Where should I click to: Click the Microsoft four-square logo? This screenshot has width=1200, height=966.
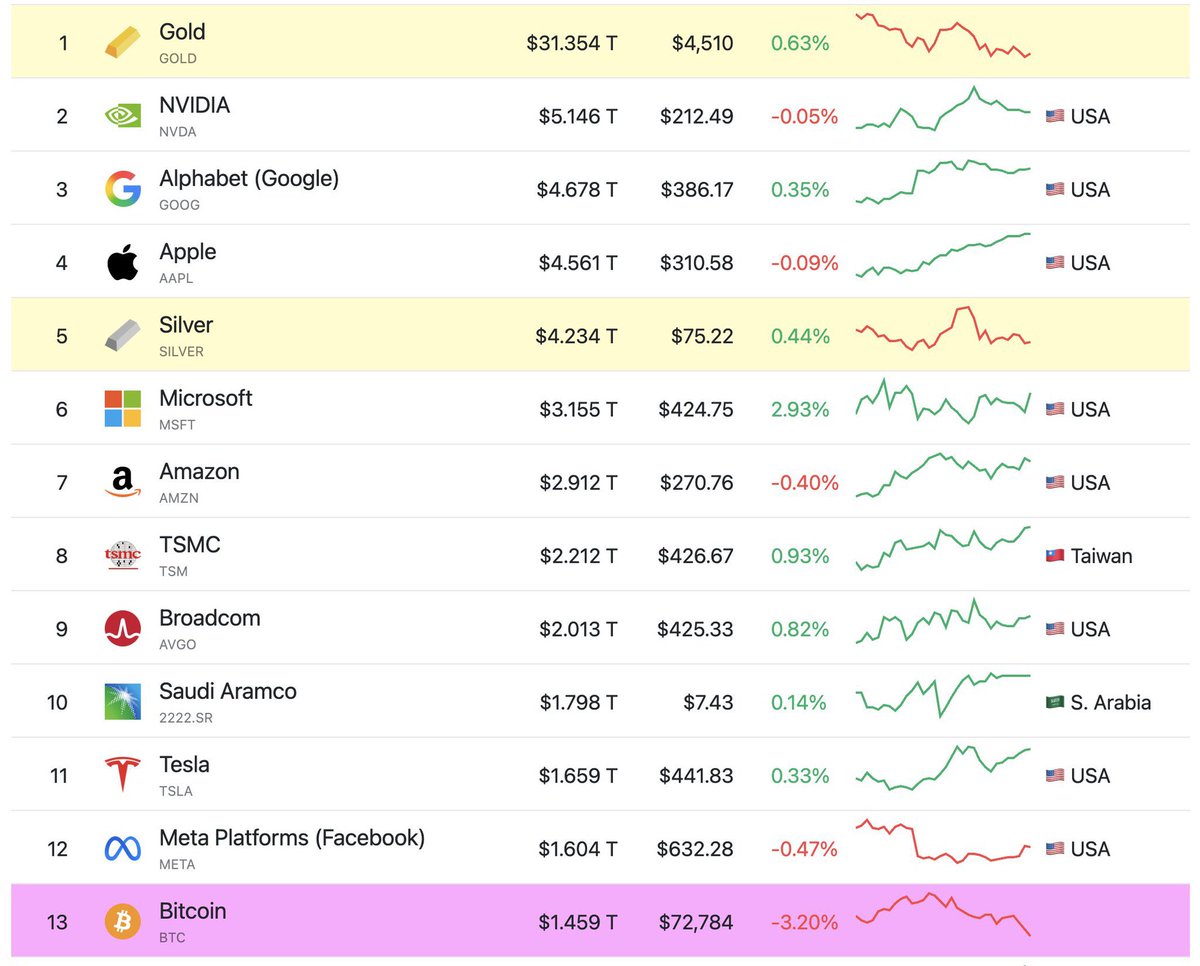point(123,409)
